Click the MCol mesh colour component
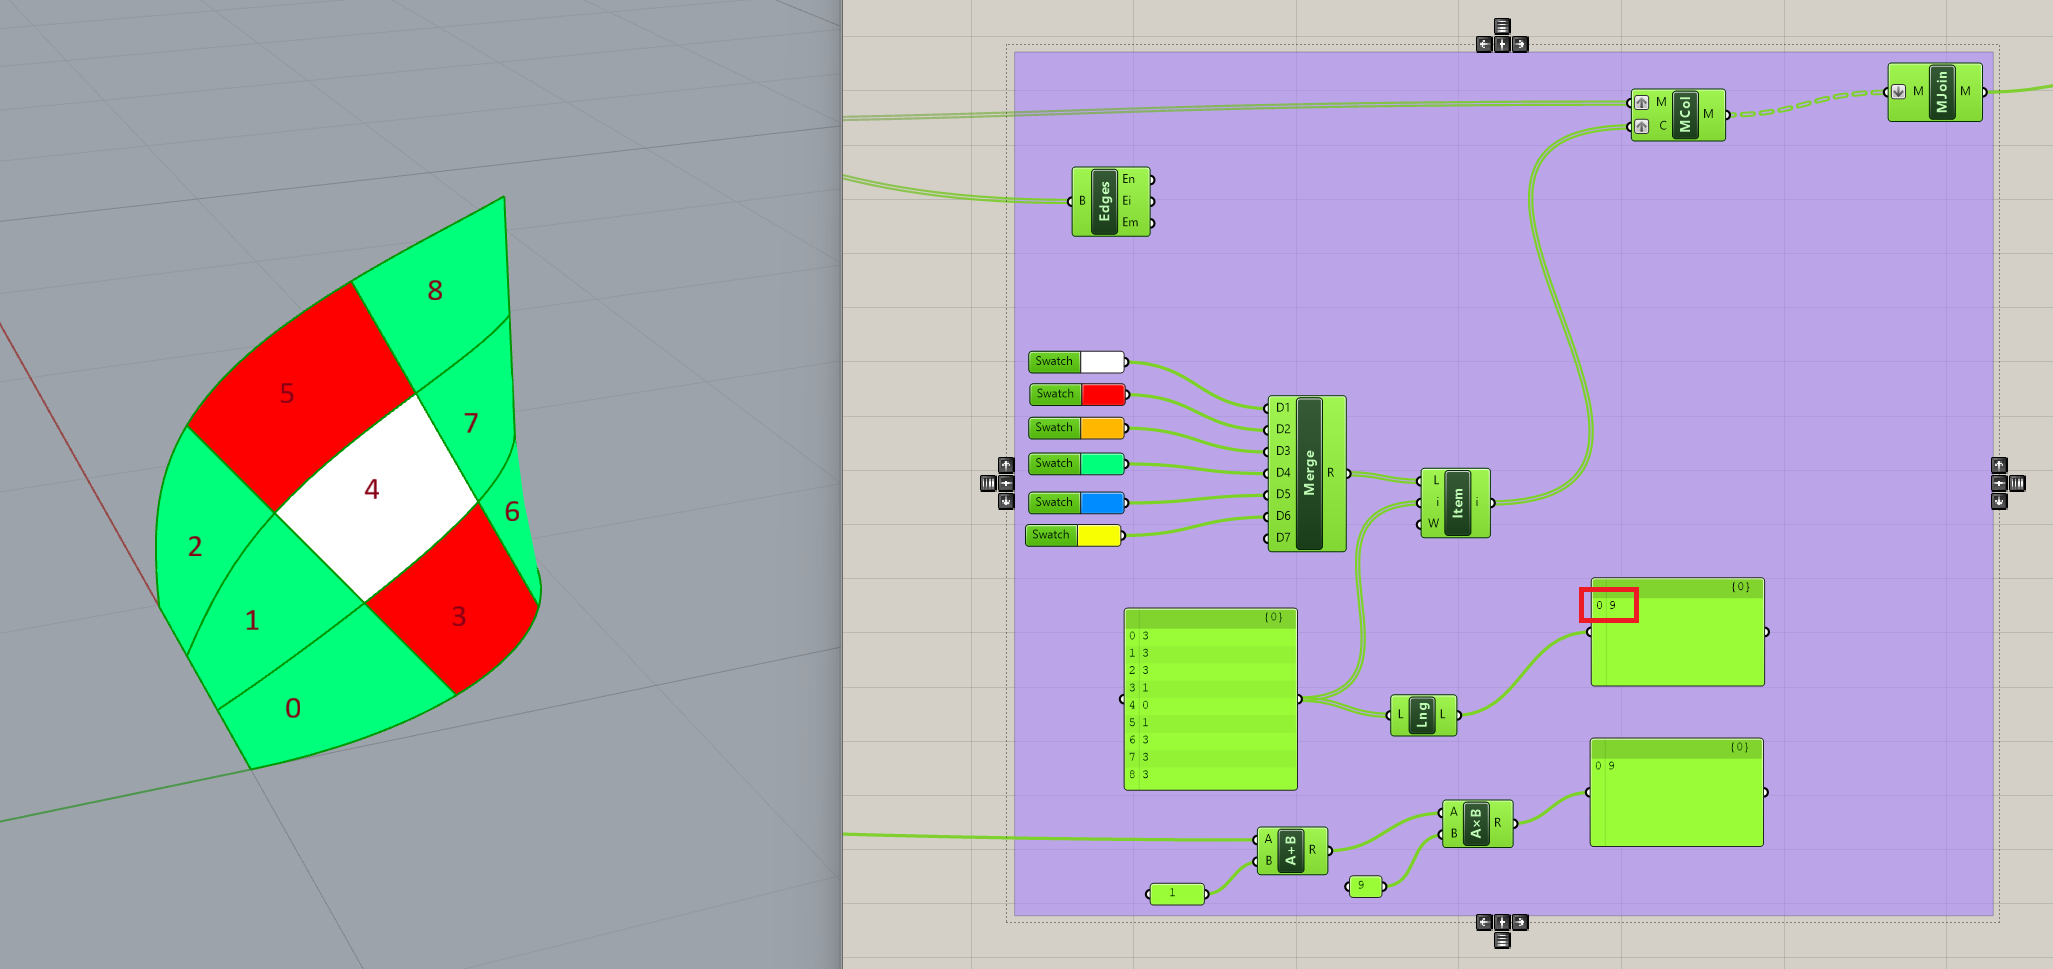 [x=1685, y=114]
